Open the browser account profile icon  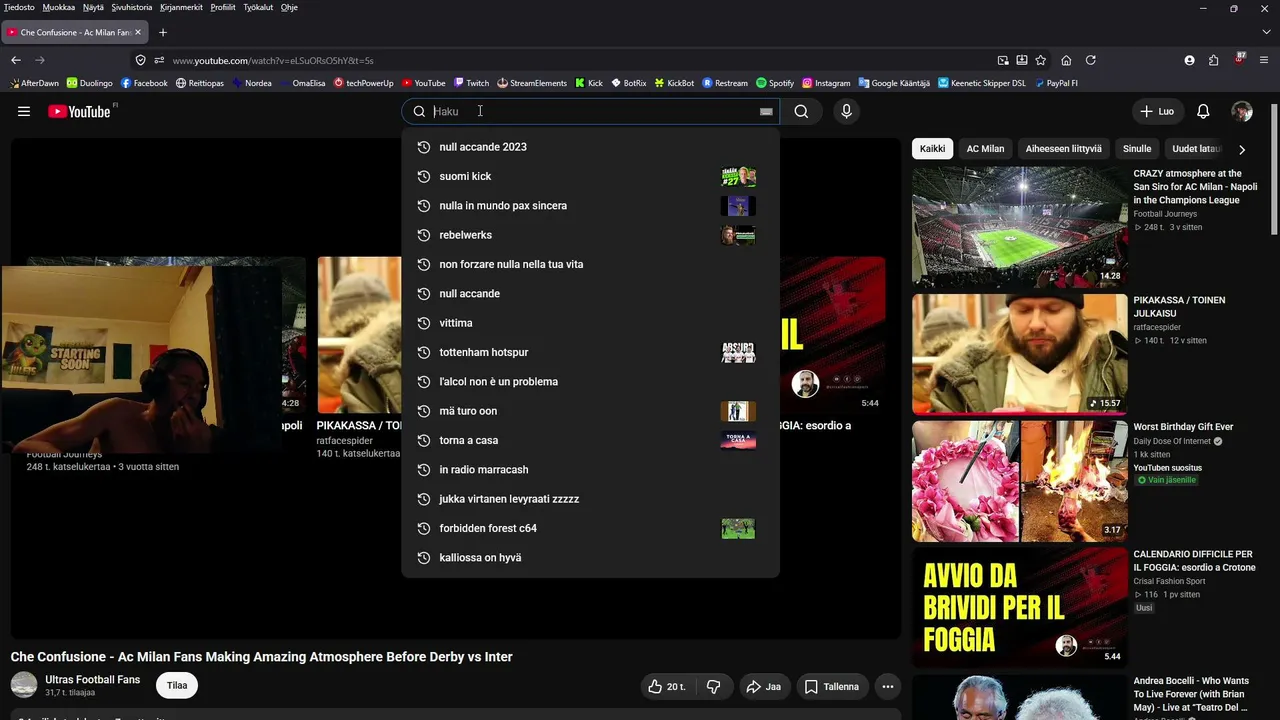pyautogui.click(x=1189, y=60)
